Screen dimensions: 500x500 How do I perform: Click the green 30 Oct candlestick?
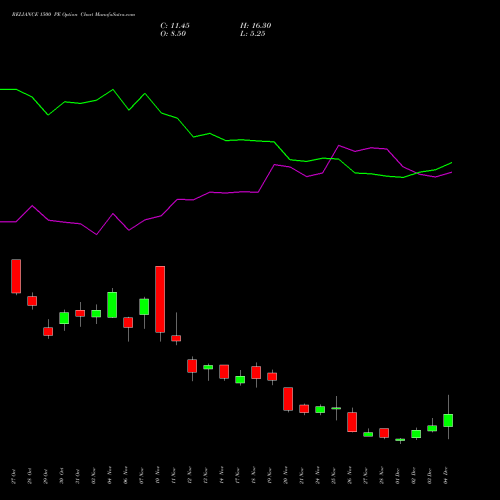click(64, 318)
